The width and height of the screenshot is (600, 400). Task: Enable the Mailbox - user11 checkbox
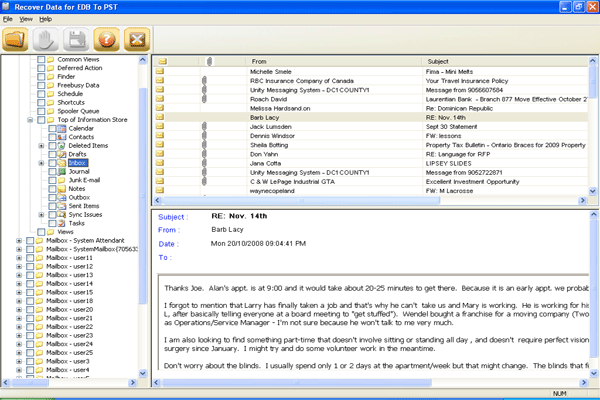(30, 257)
